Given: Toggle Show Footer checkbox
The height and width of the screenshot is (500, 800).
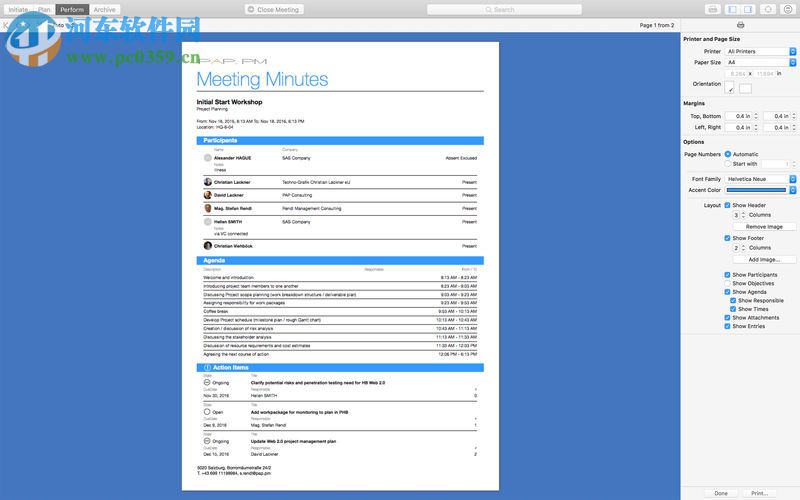Looking at the screenshot, I should pos(727,238).
